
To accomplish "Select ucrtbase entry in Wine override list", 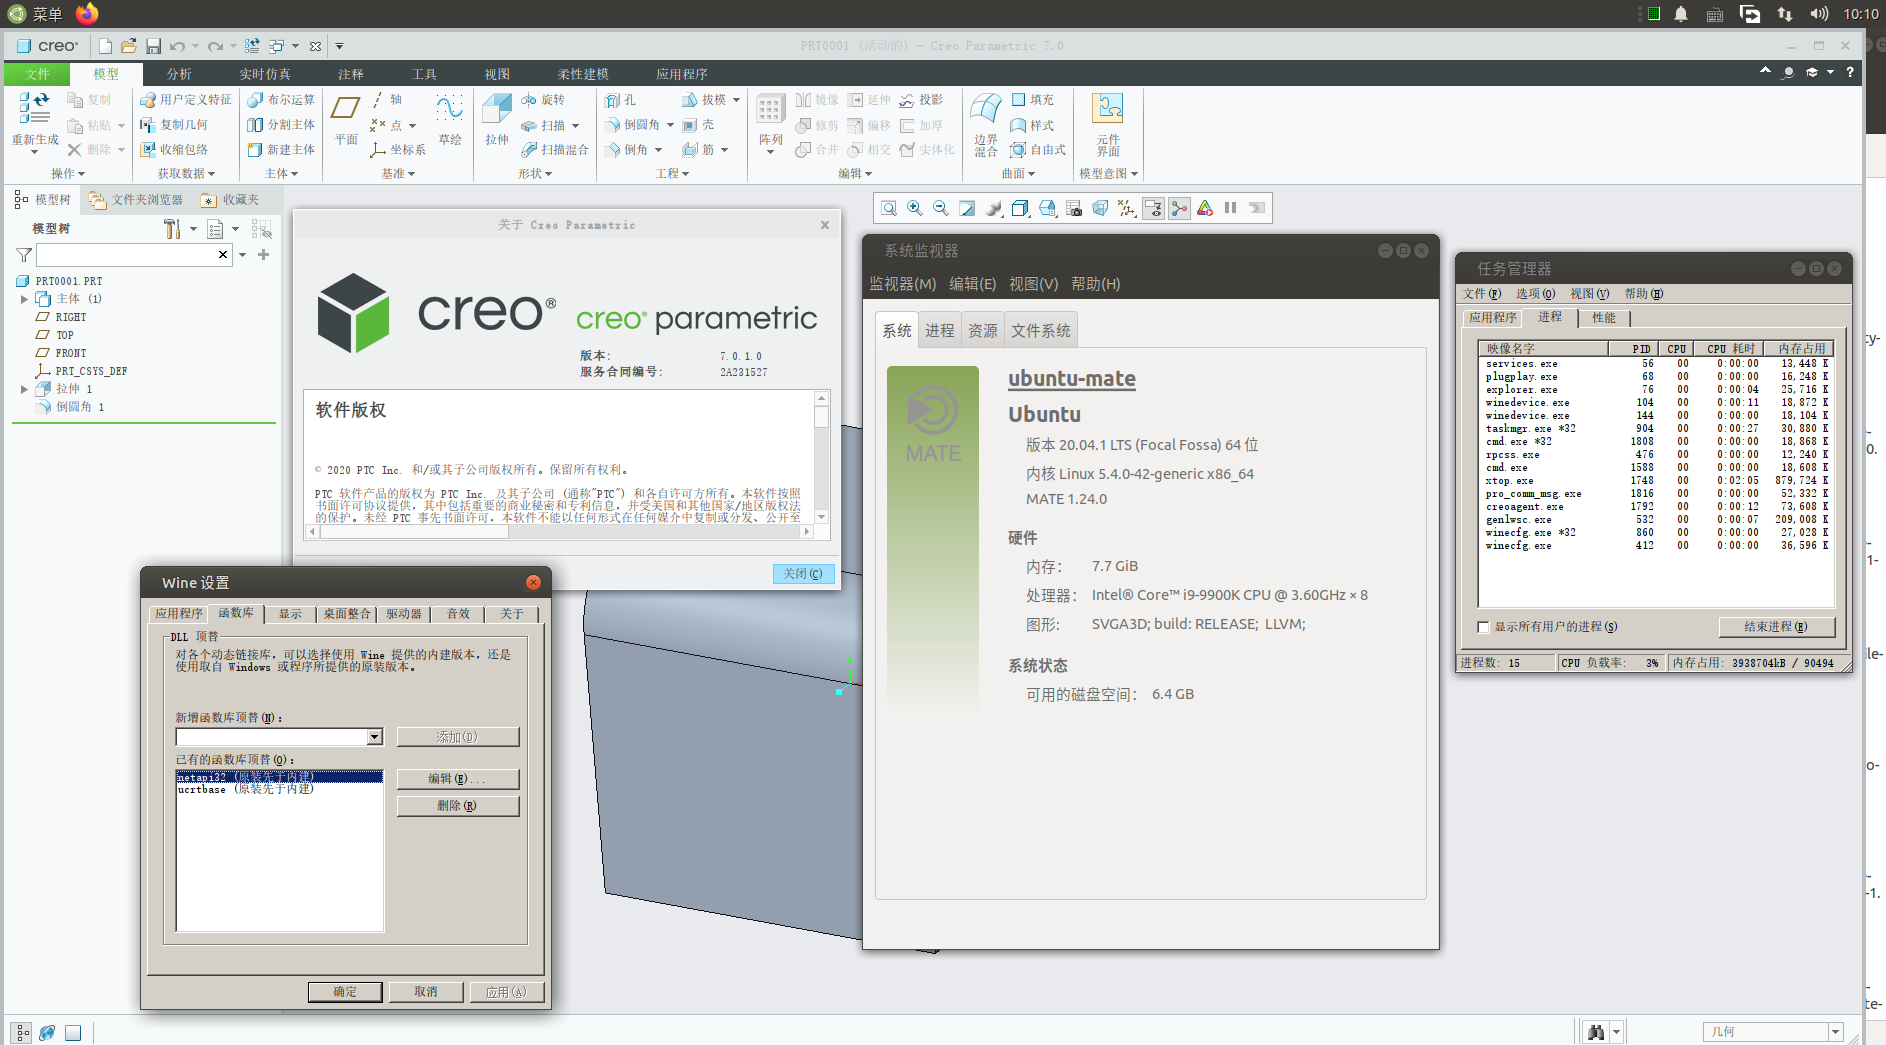I will click(279, 790).
